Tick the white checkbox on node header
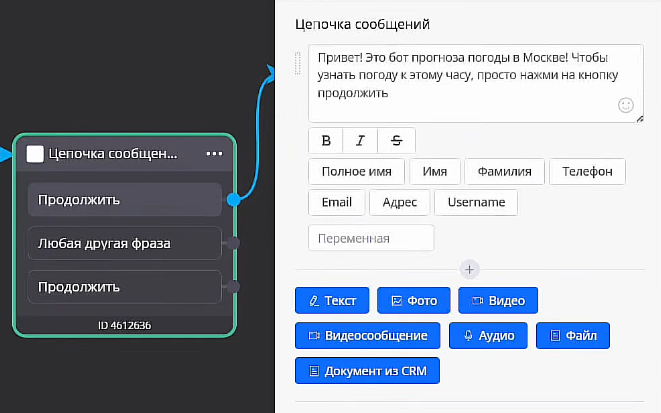This screenshot has width=661, height=413. click(35, 154)
